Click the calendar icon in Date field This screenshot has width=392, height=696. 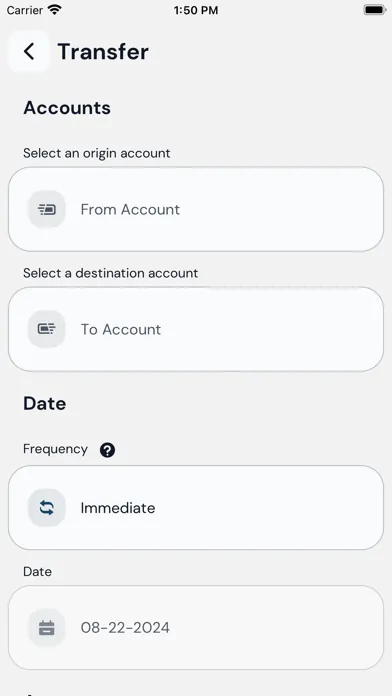coord(47,628)
